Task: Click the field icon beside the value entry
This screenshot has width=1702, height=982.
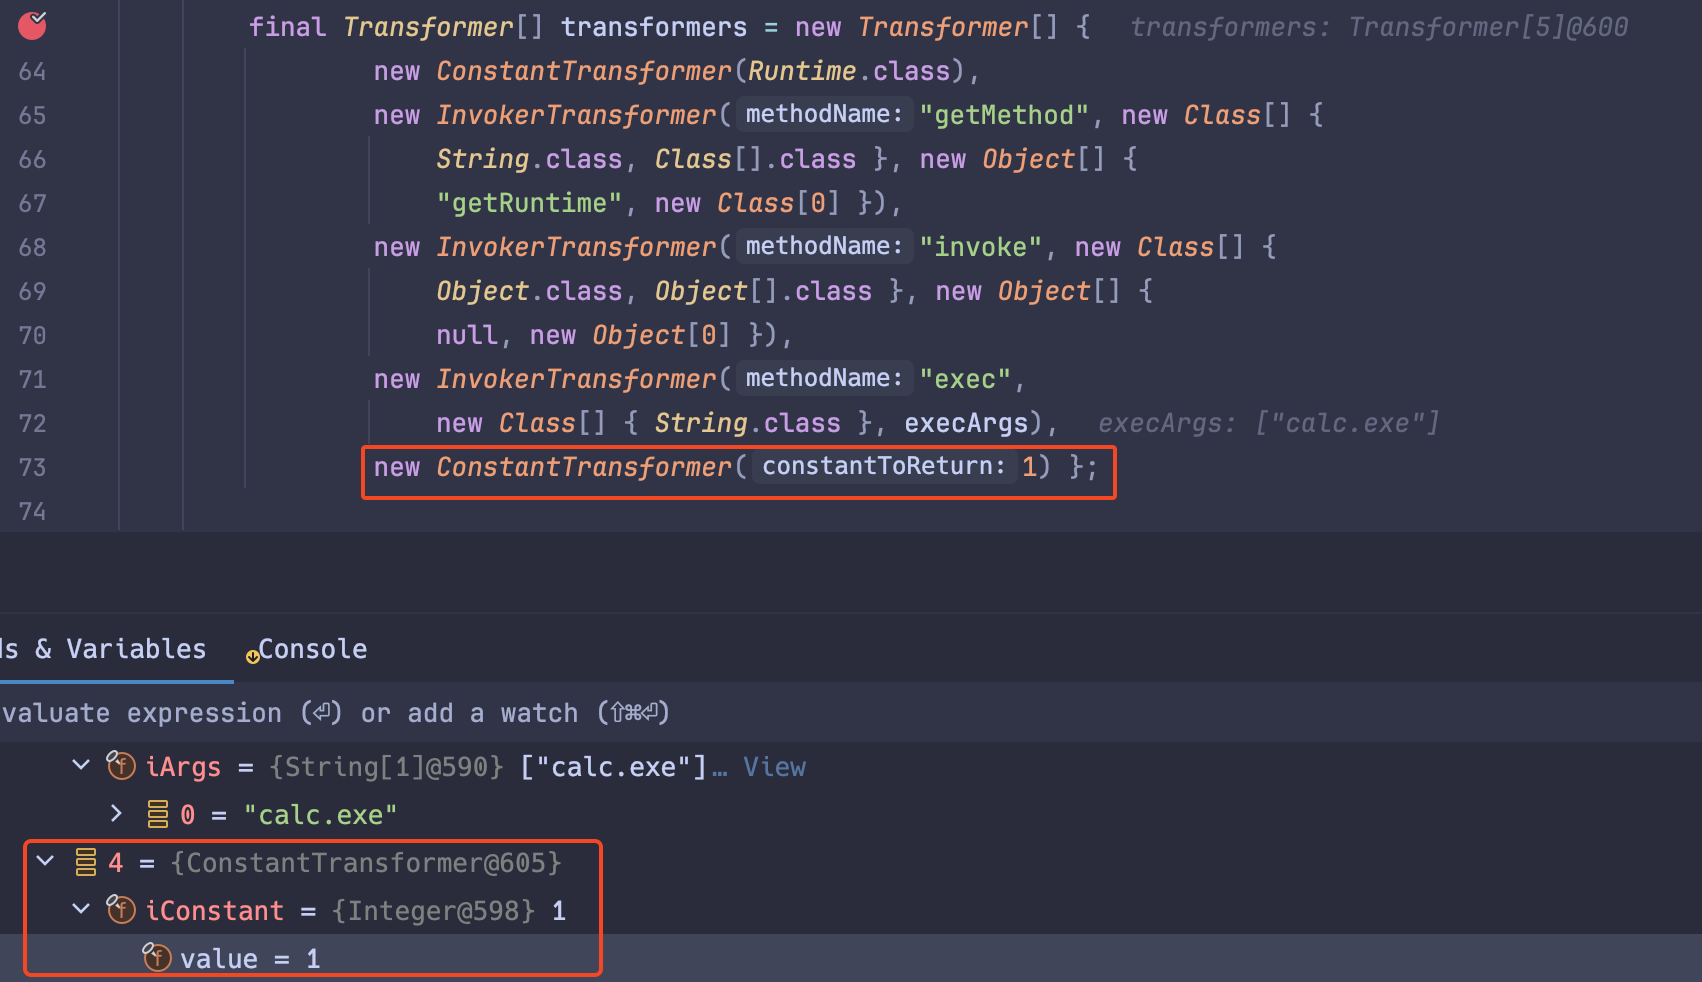Action: click(x=157, y=957)
